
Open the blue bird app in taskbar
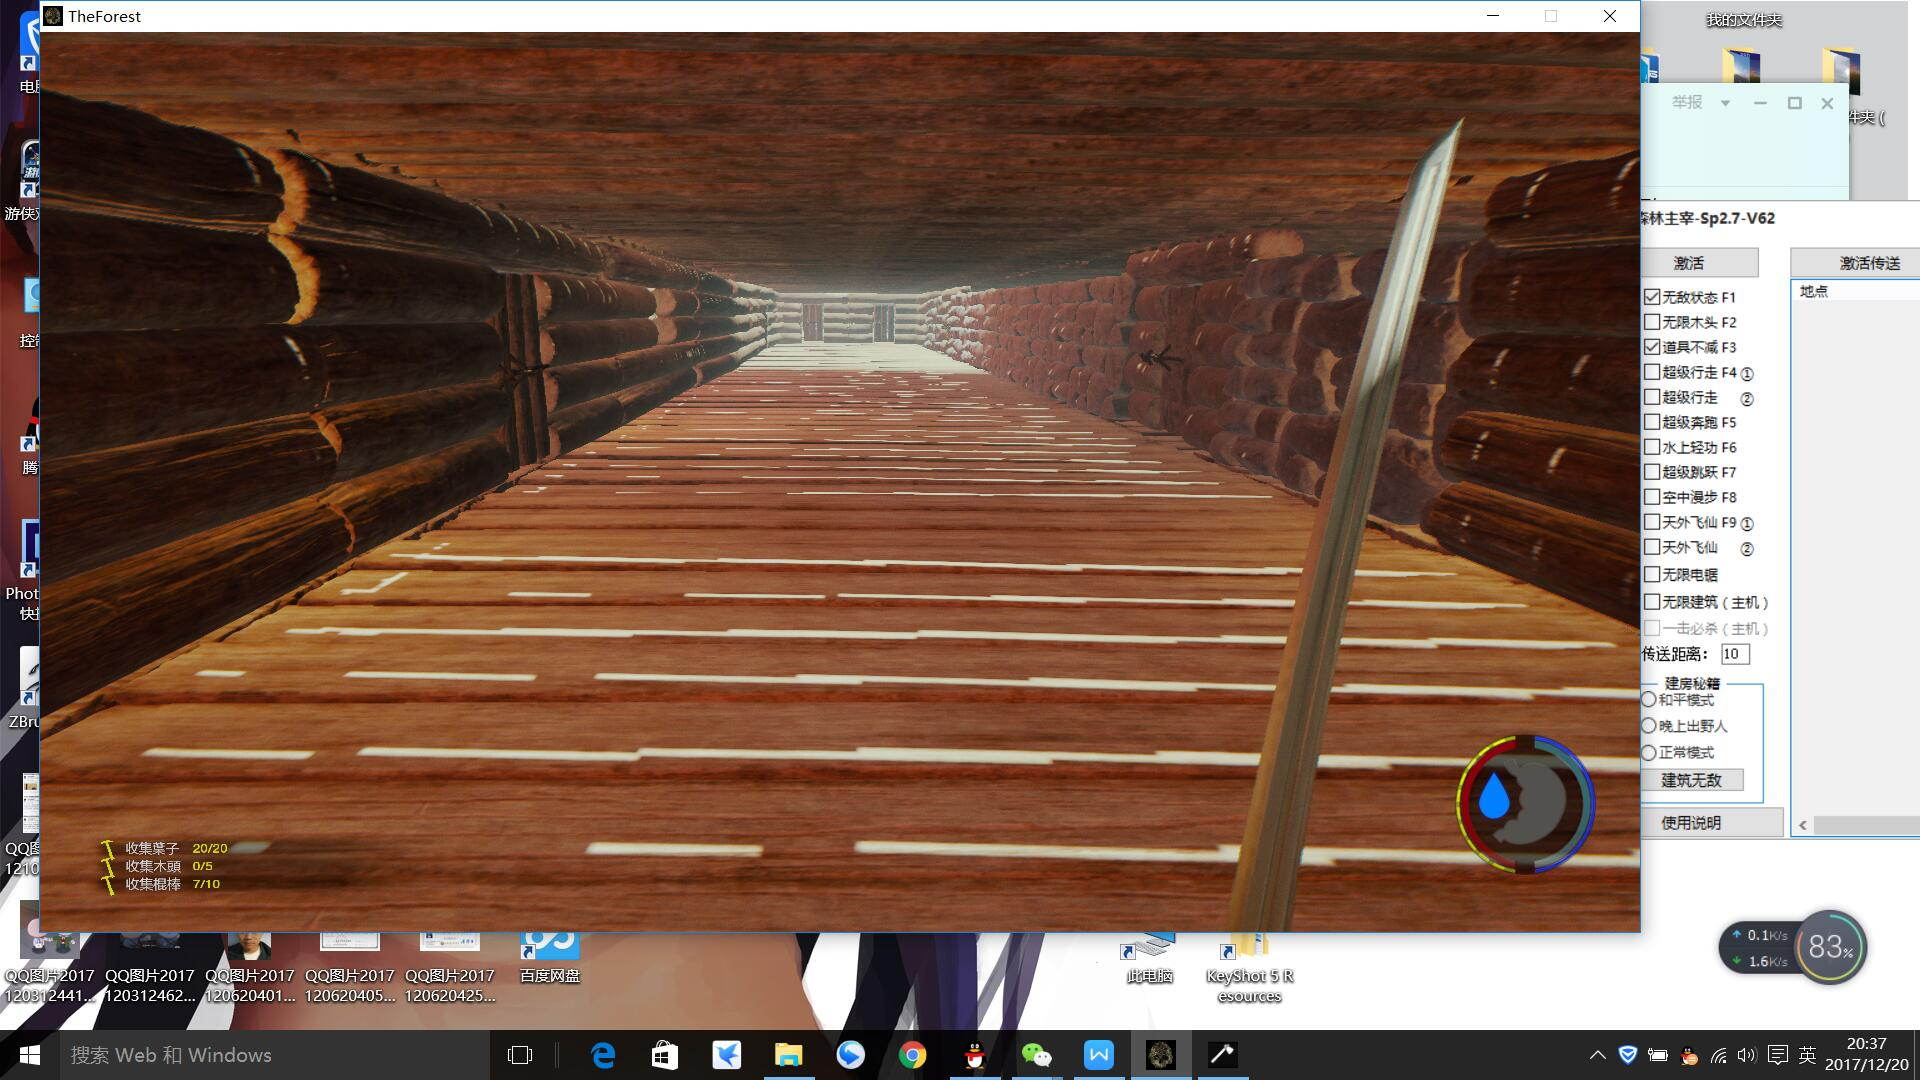(x=727, y=1055)
